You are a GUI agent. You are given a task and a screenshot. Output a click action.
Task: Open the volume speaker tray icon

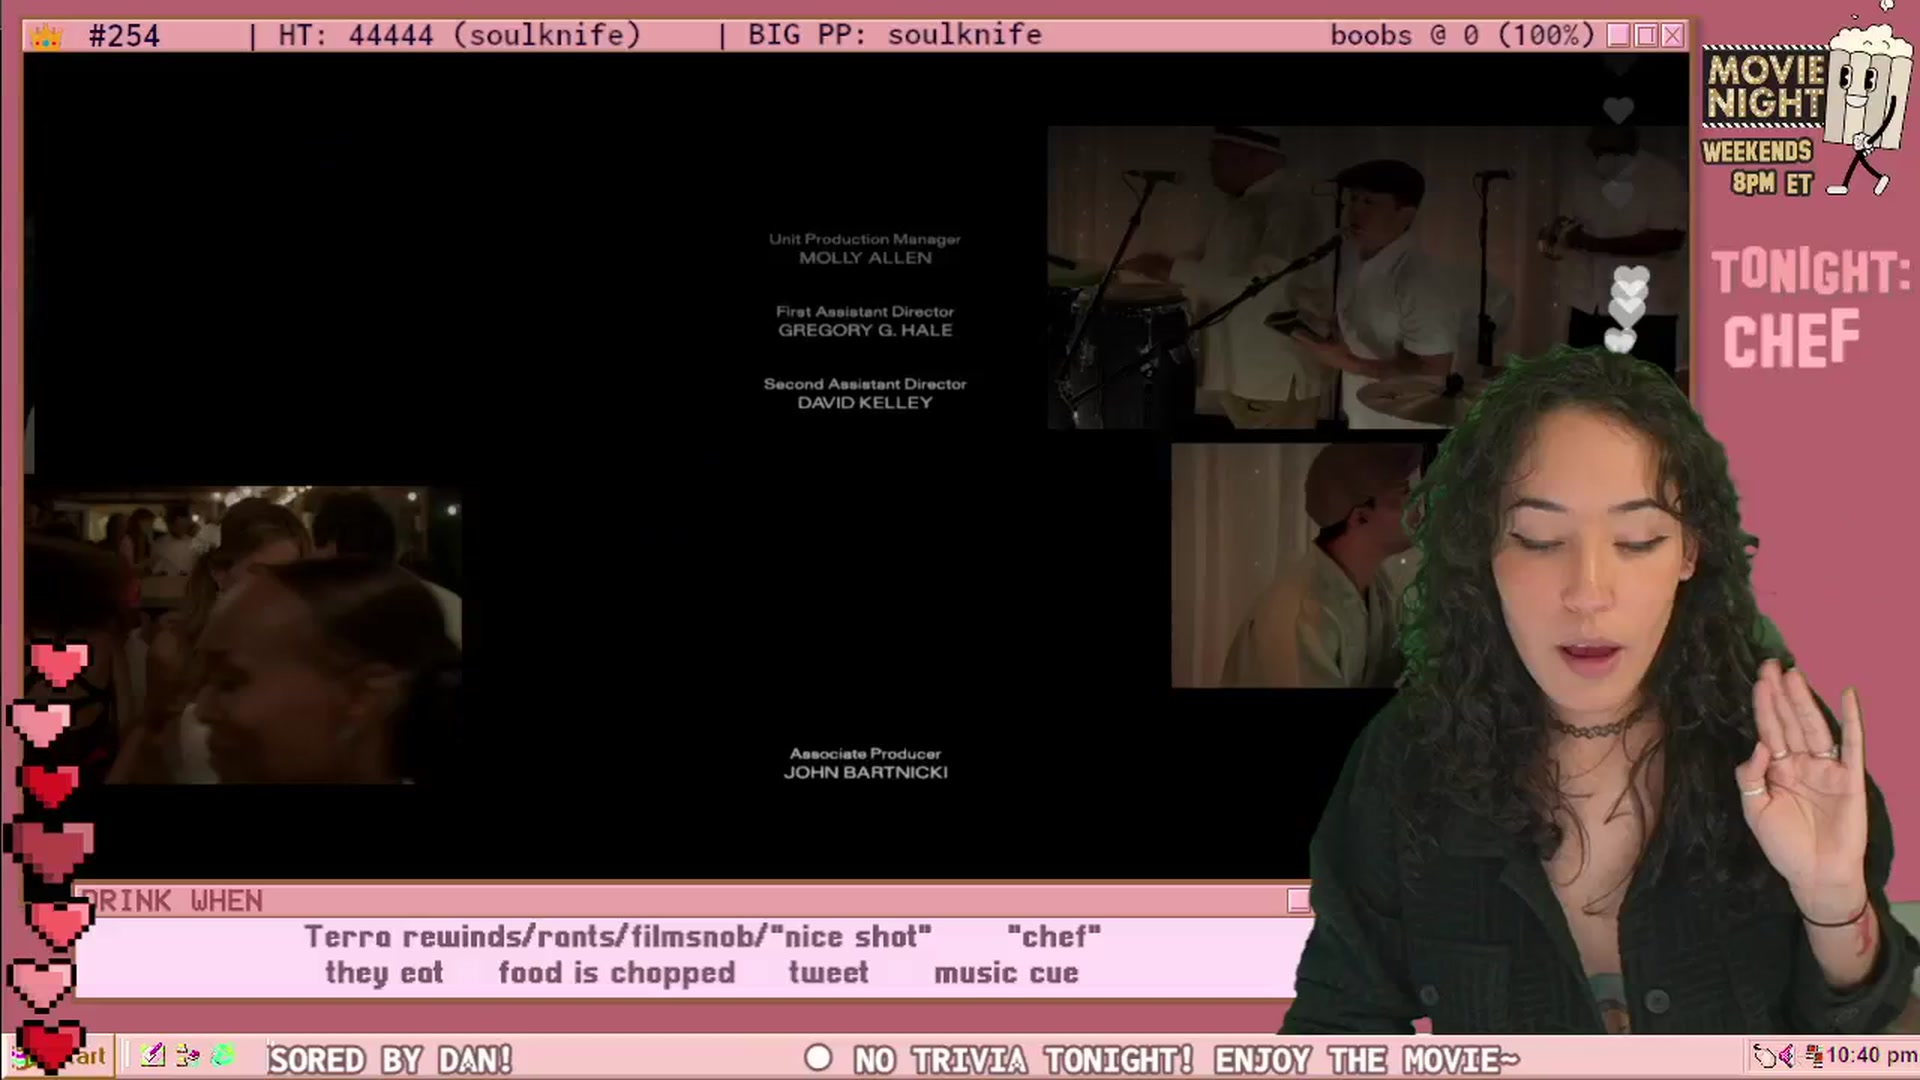point(1787,1056)
